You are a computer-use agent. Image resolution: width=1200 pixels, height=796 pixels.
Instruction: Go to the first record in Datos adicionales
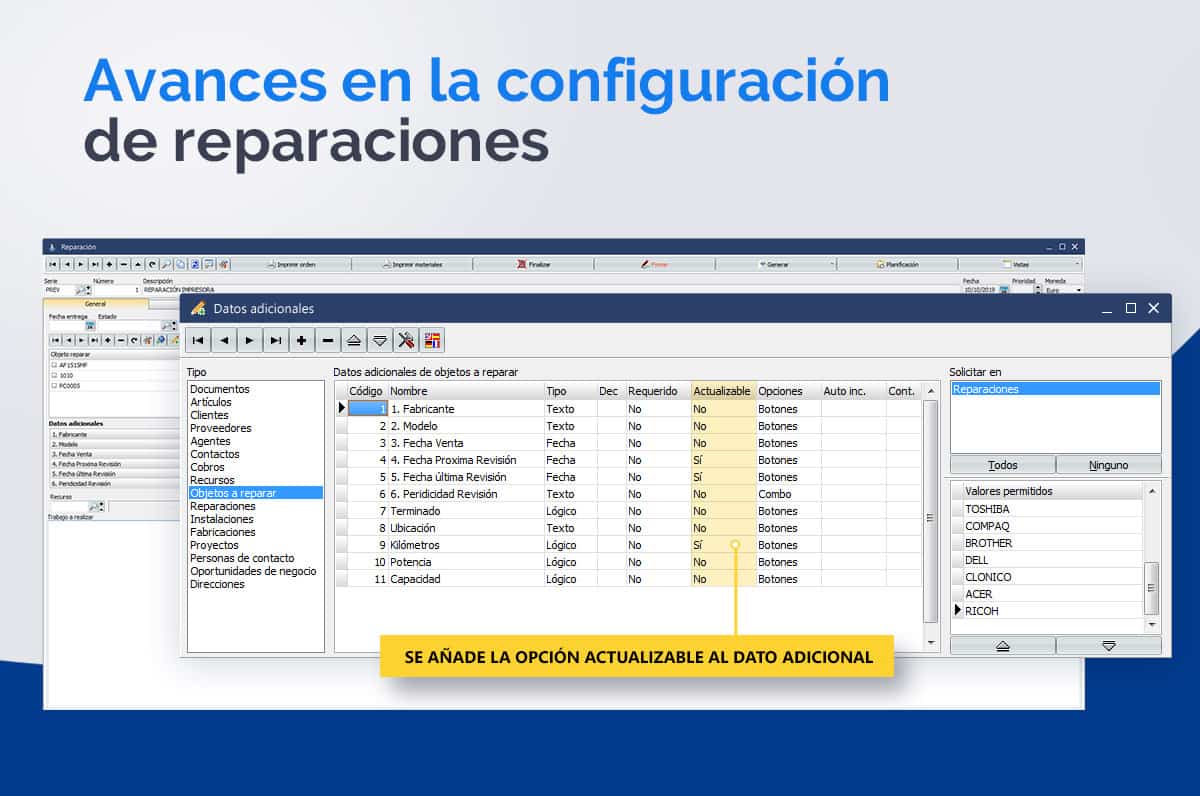(x=198, y=340)
